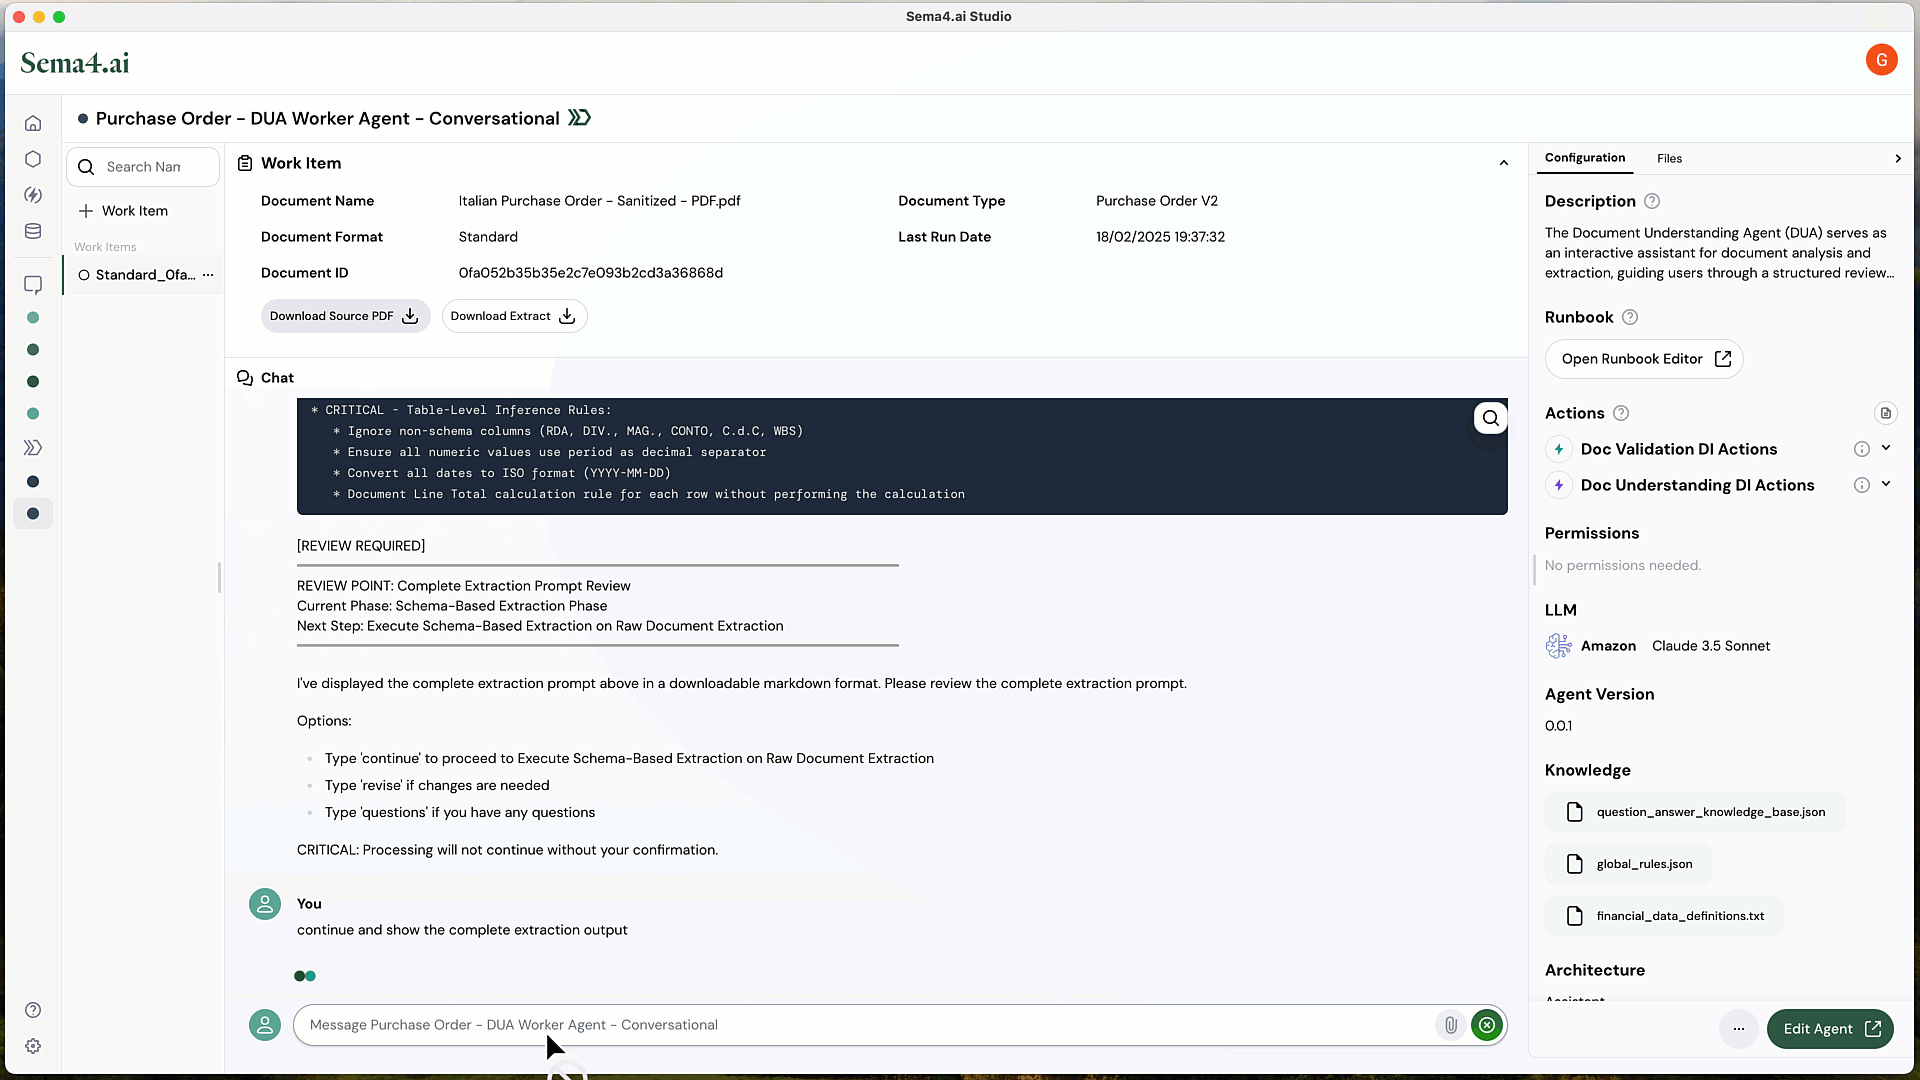Click the Amazon LLM icon
Image resolution: width=1920 pixels, height=1080 pixels.
(x=1558, y=646)
